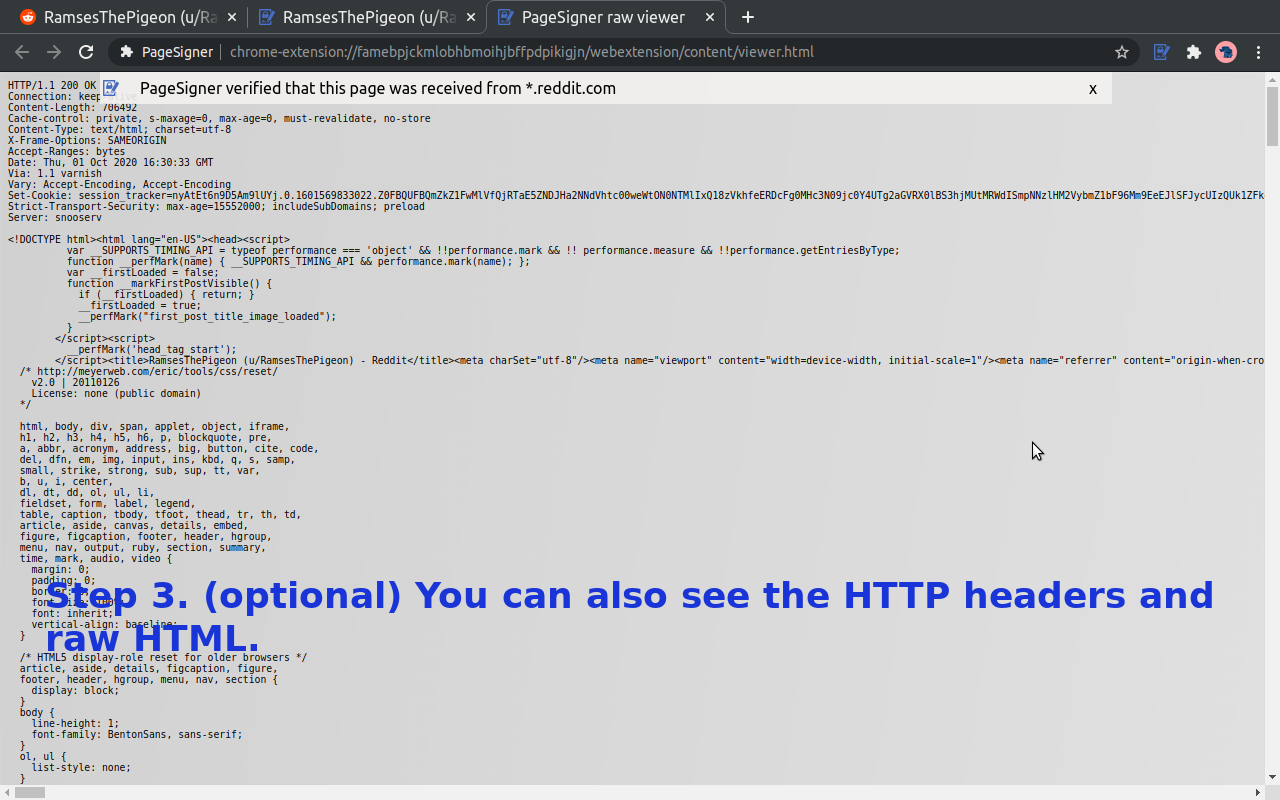Open a new browser tab
This screenshot has width=1280, height=800.
748,17
